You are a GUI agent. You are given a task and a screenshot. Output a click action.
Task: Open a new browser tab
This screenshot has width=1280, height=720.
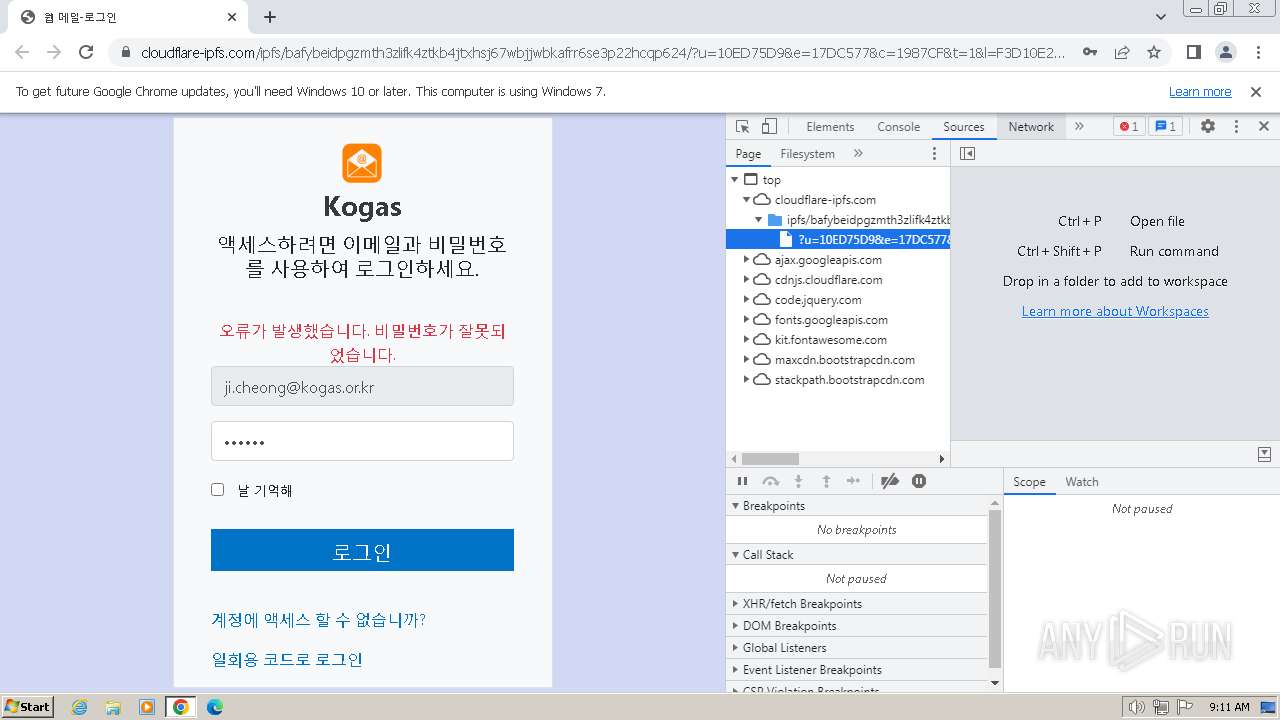pos(270,17)
